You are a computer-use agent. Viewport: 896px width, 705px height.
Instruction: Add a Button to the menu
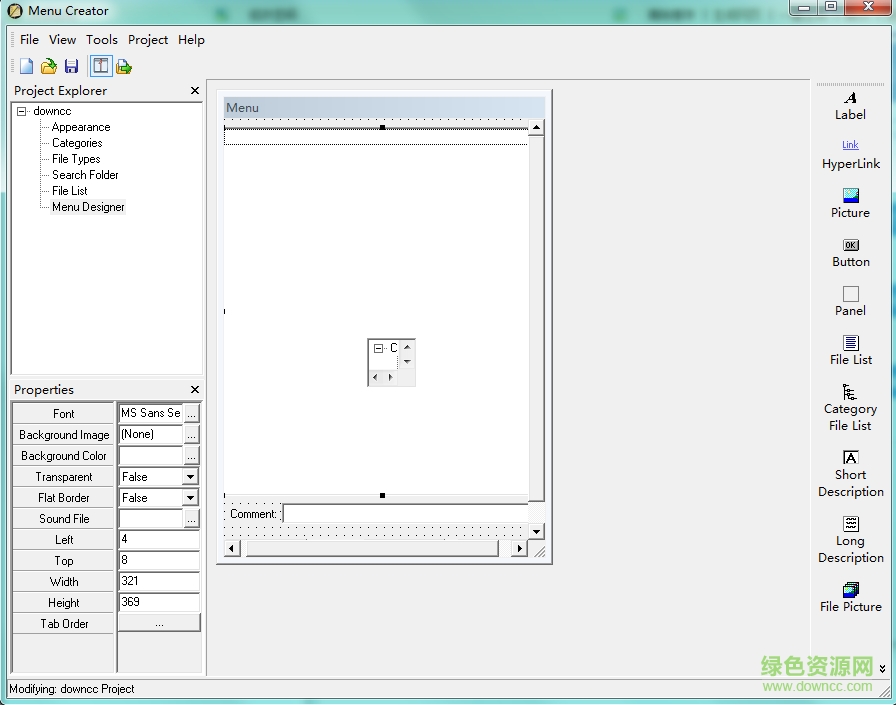[x=850, y=252]
